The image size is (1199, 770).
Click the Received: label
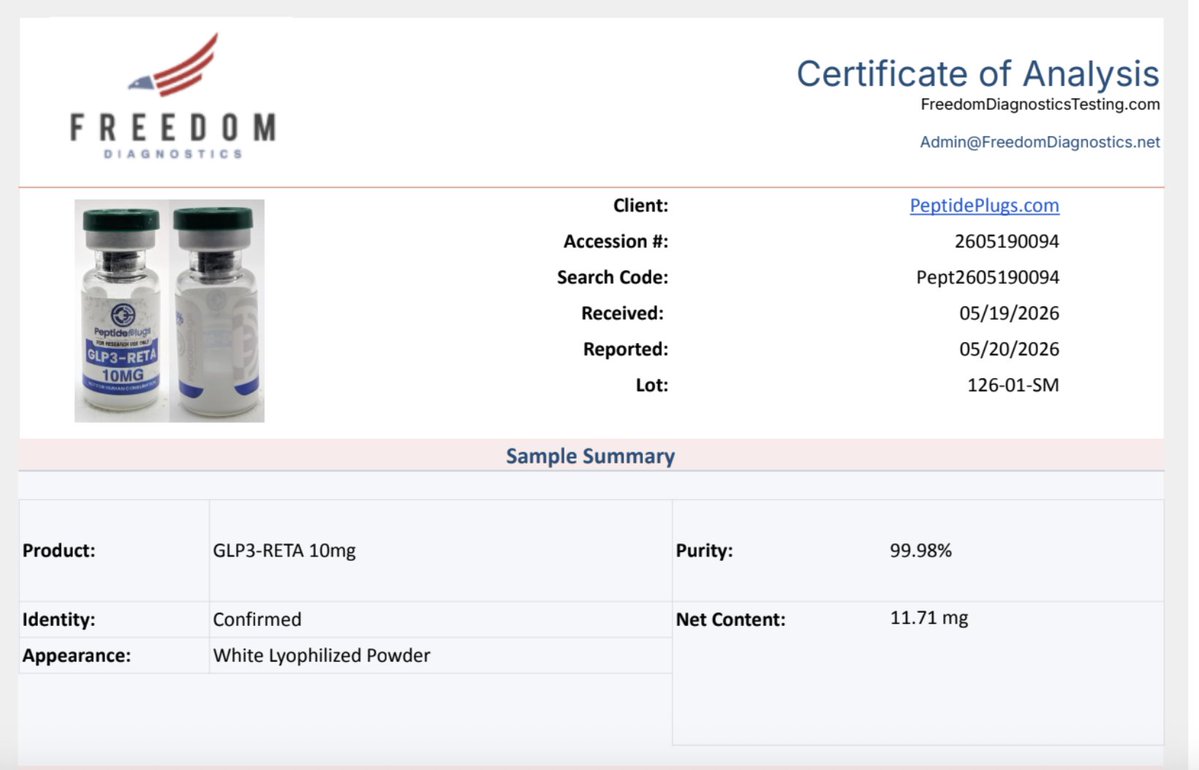tap(622, 314)
